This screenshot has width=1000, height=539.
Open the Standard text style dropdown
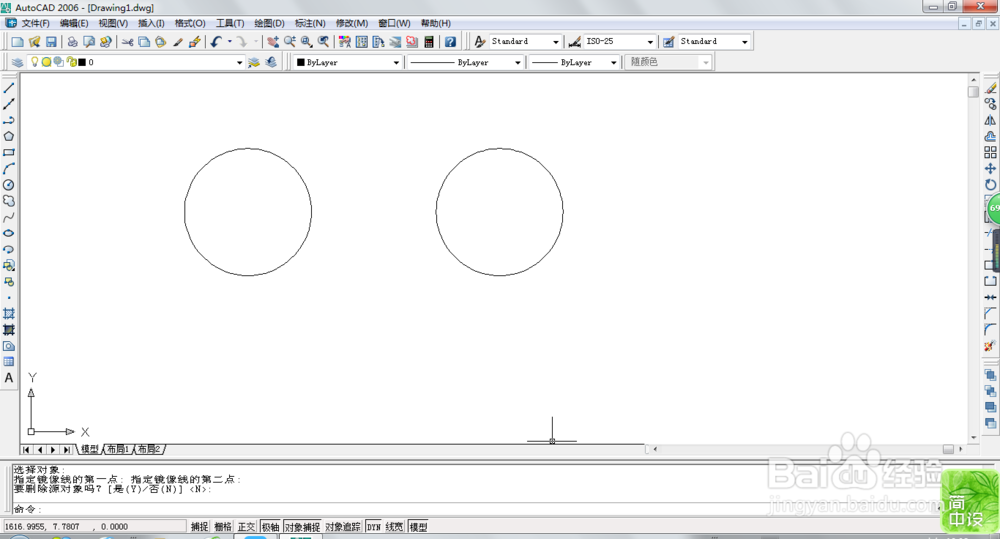pos(555,41)
